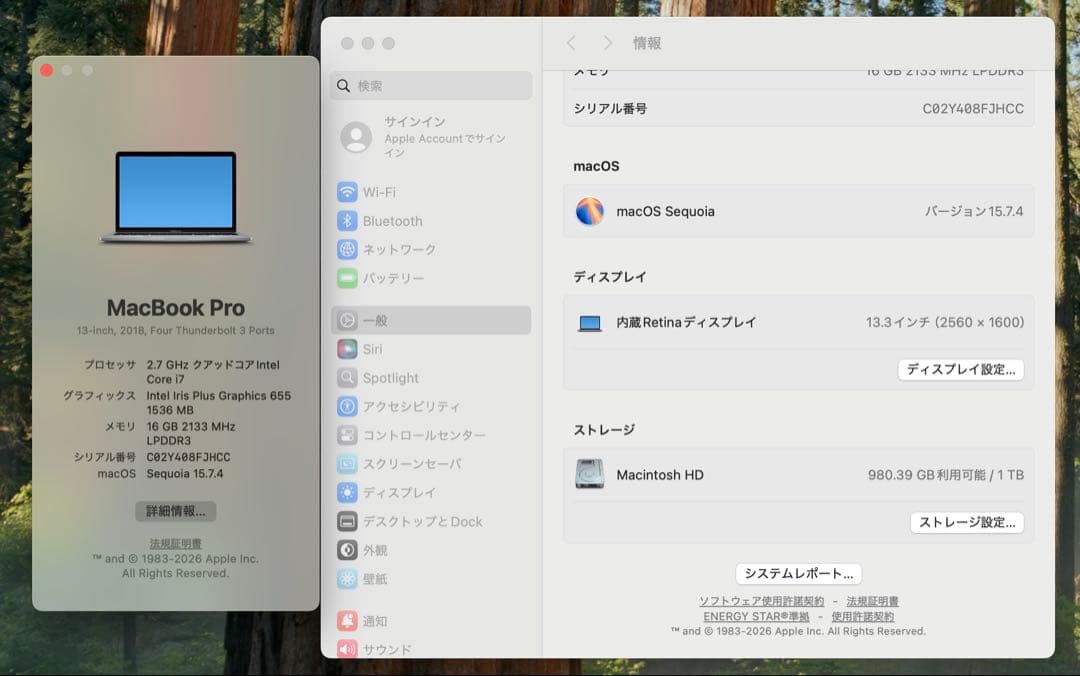Click the macOS Sequoia logo icon
The image size is (1080, 676).
590,212
